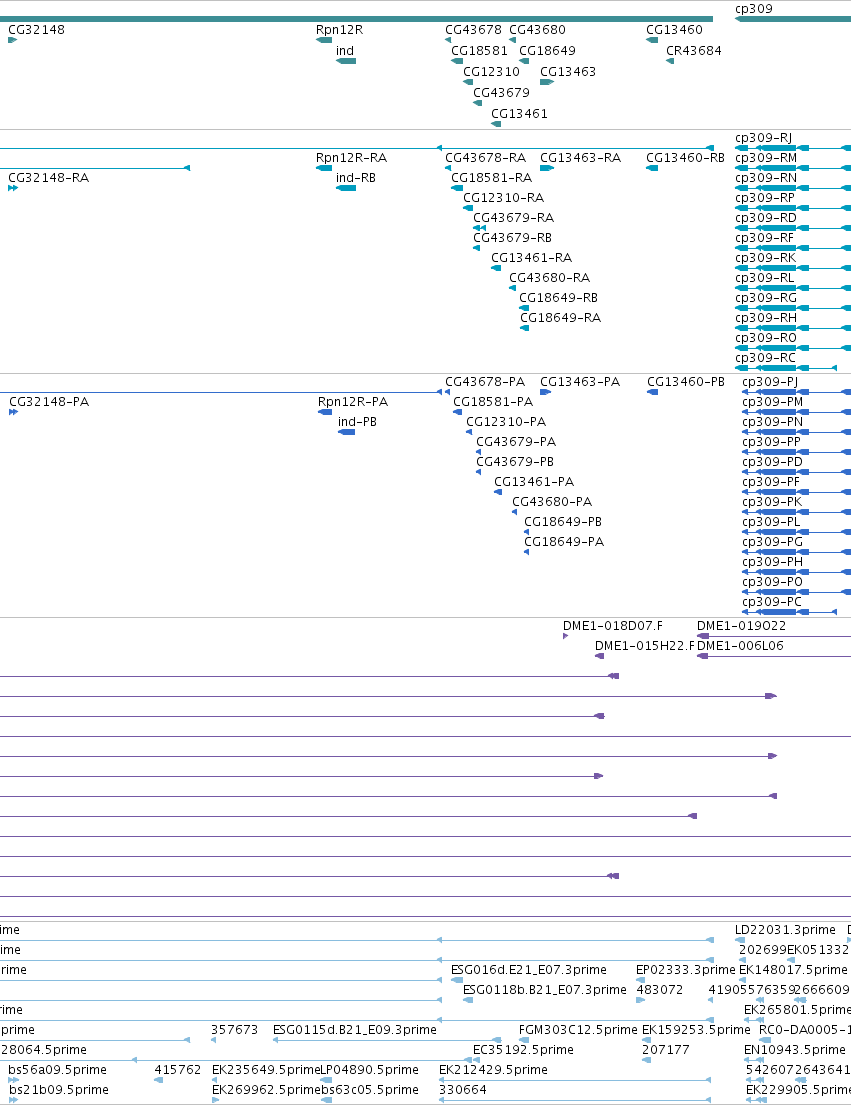Select the CG18581 gene label

point(479,51)
